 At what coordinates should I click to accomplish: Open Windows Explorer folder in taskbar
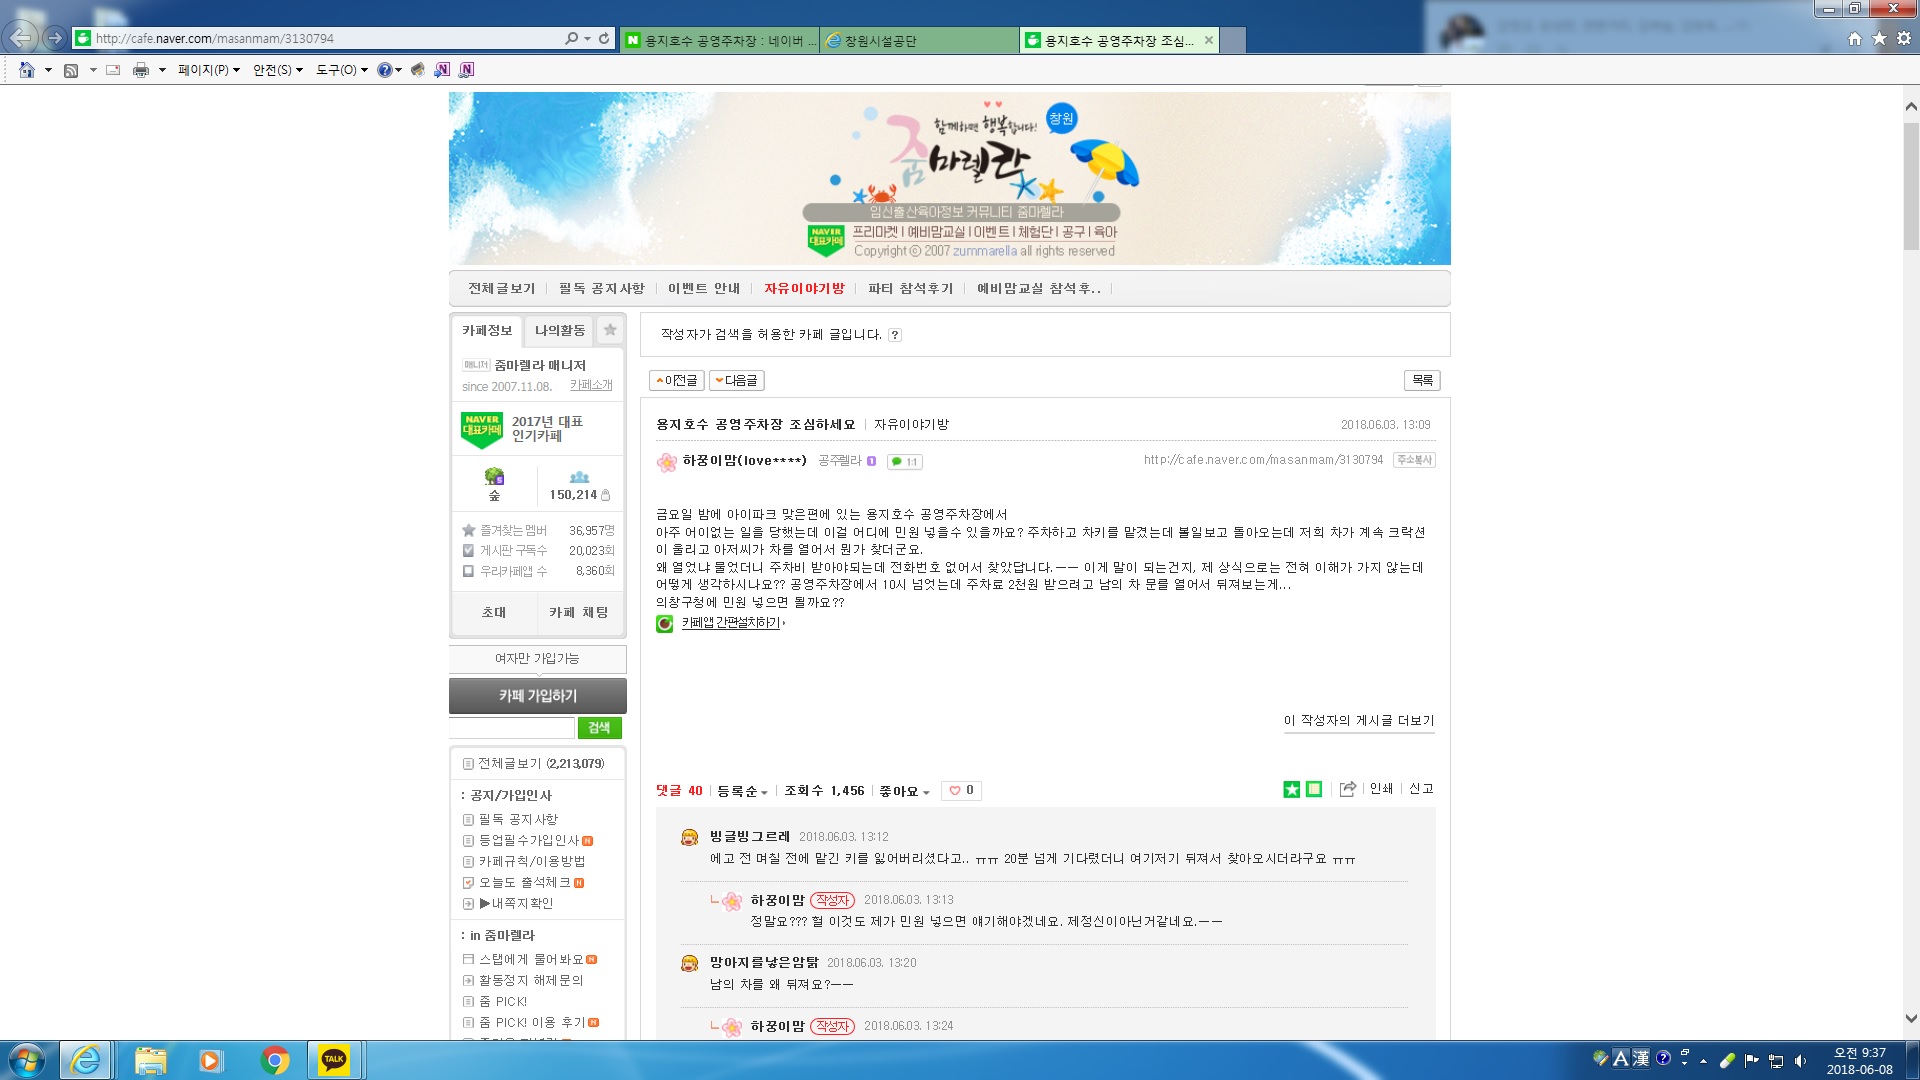click(150, 1060)
